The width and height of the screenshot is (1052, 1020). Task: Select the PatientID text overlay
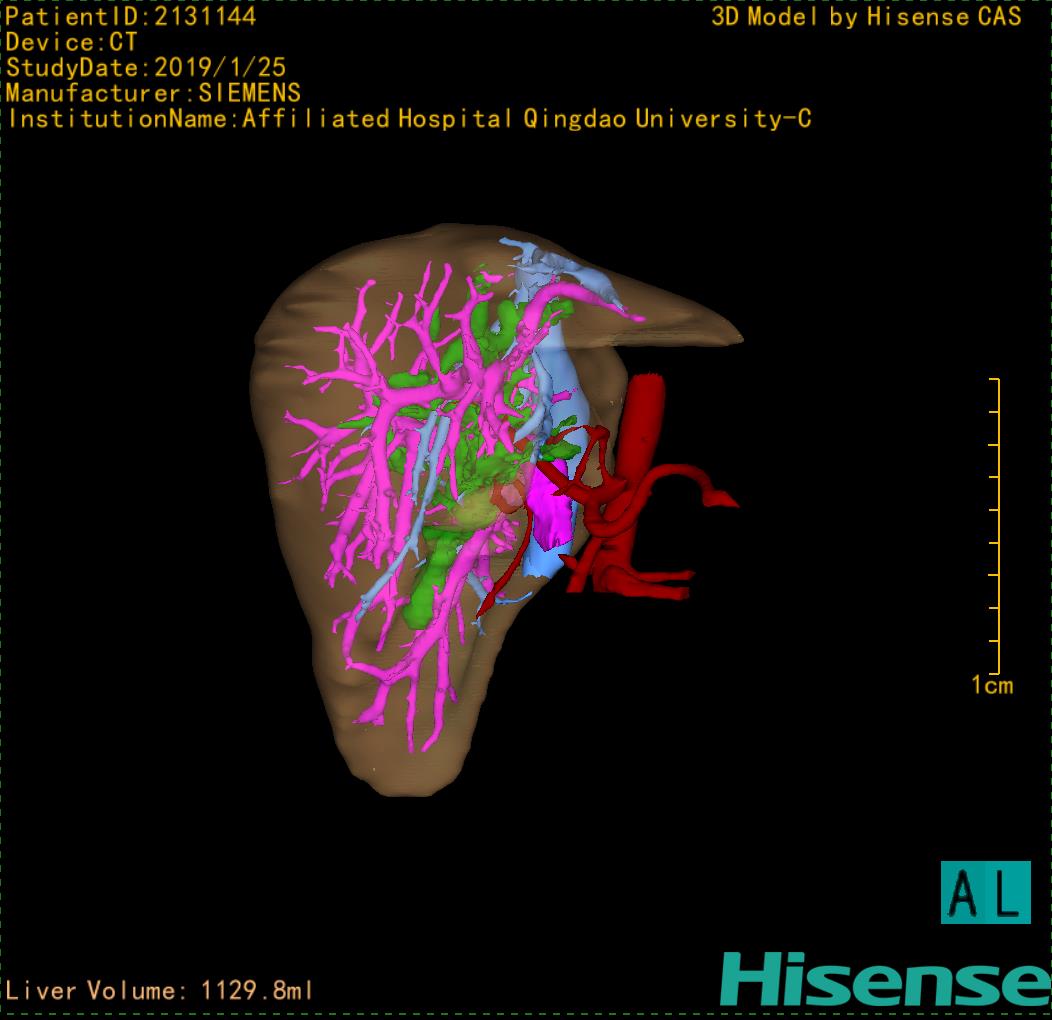[x=131, y=16]
